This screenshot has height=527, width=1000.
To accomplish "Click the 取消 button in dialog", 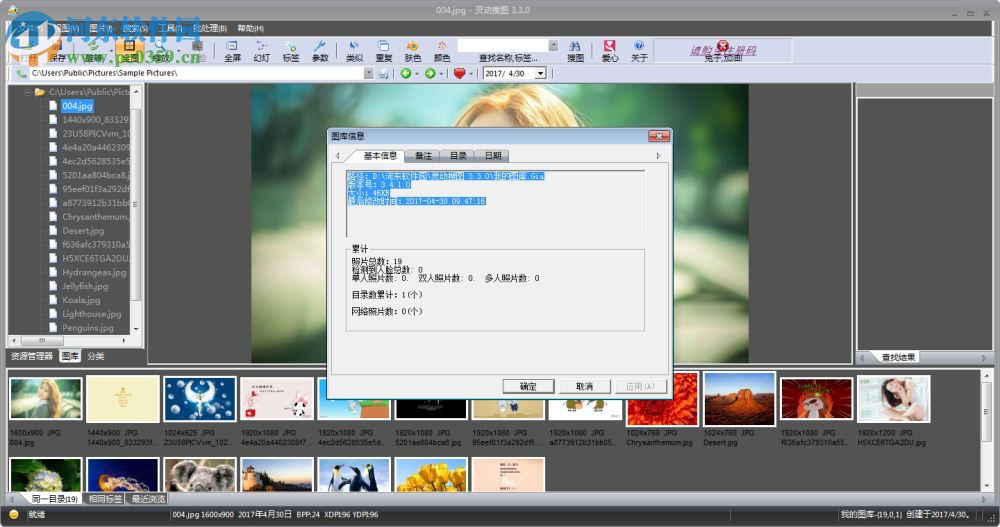I will coord(584,386).
